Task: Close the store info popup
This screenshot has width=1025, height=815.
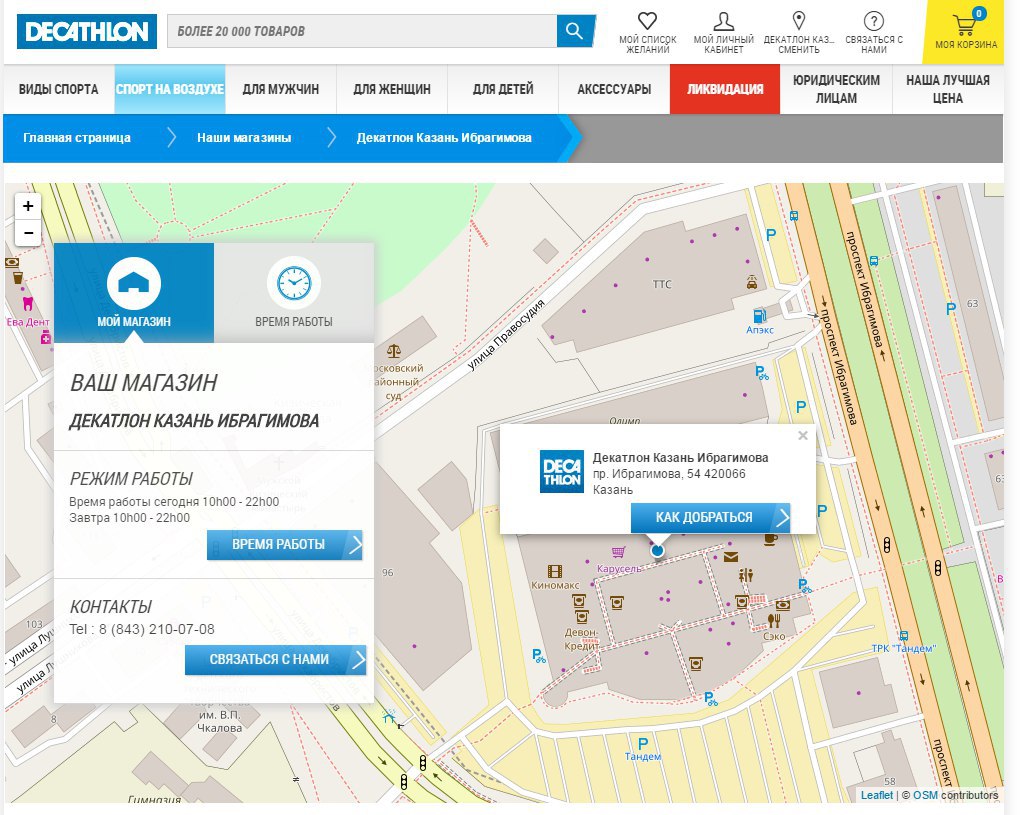Action: coord(803,435)
